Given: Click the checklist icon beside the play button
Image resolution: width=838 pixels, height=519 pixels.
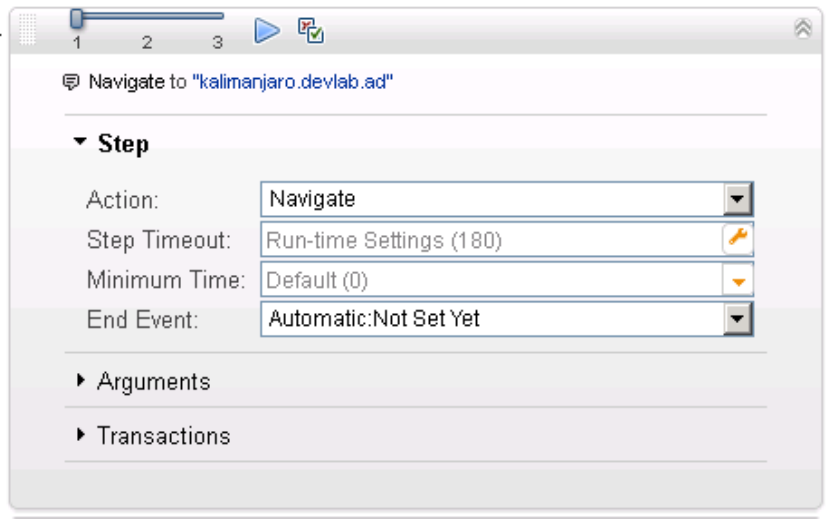Looking at the screenshot, I should (311, 31).
